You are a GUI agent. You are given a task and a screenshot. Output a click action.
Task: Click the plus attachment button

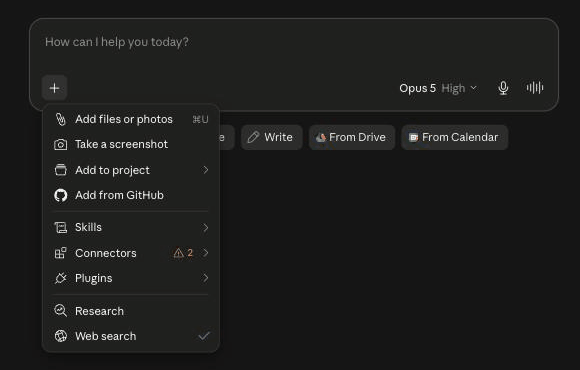click(x=54, y=88)
